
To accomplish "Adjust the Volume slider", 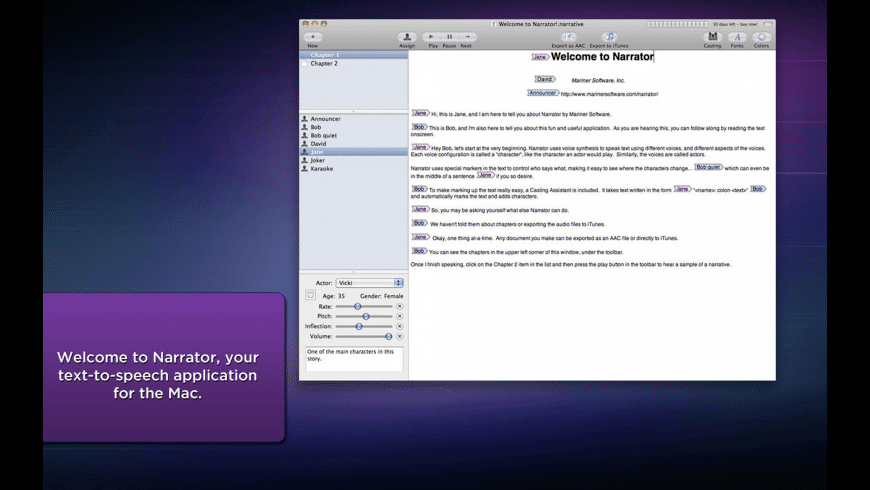I will (x=364, y=336).
